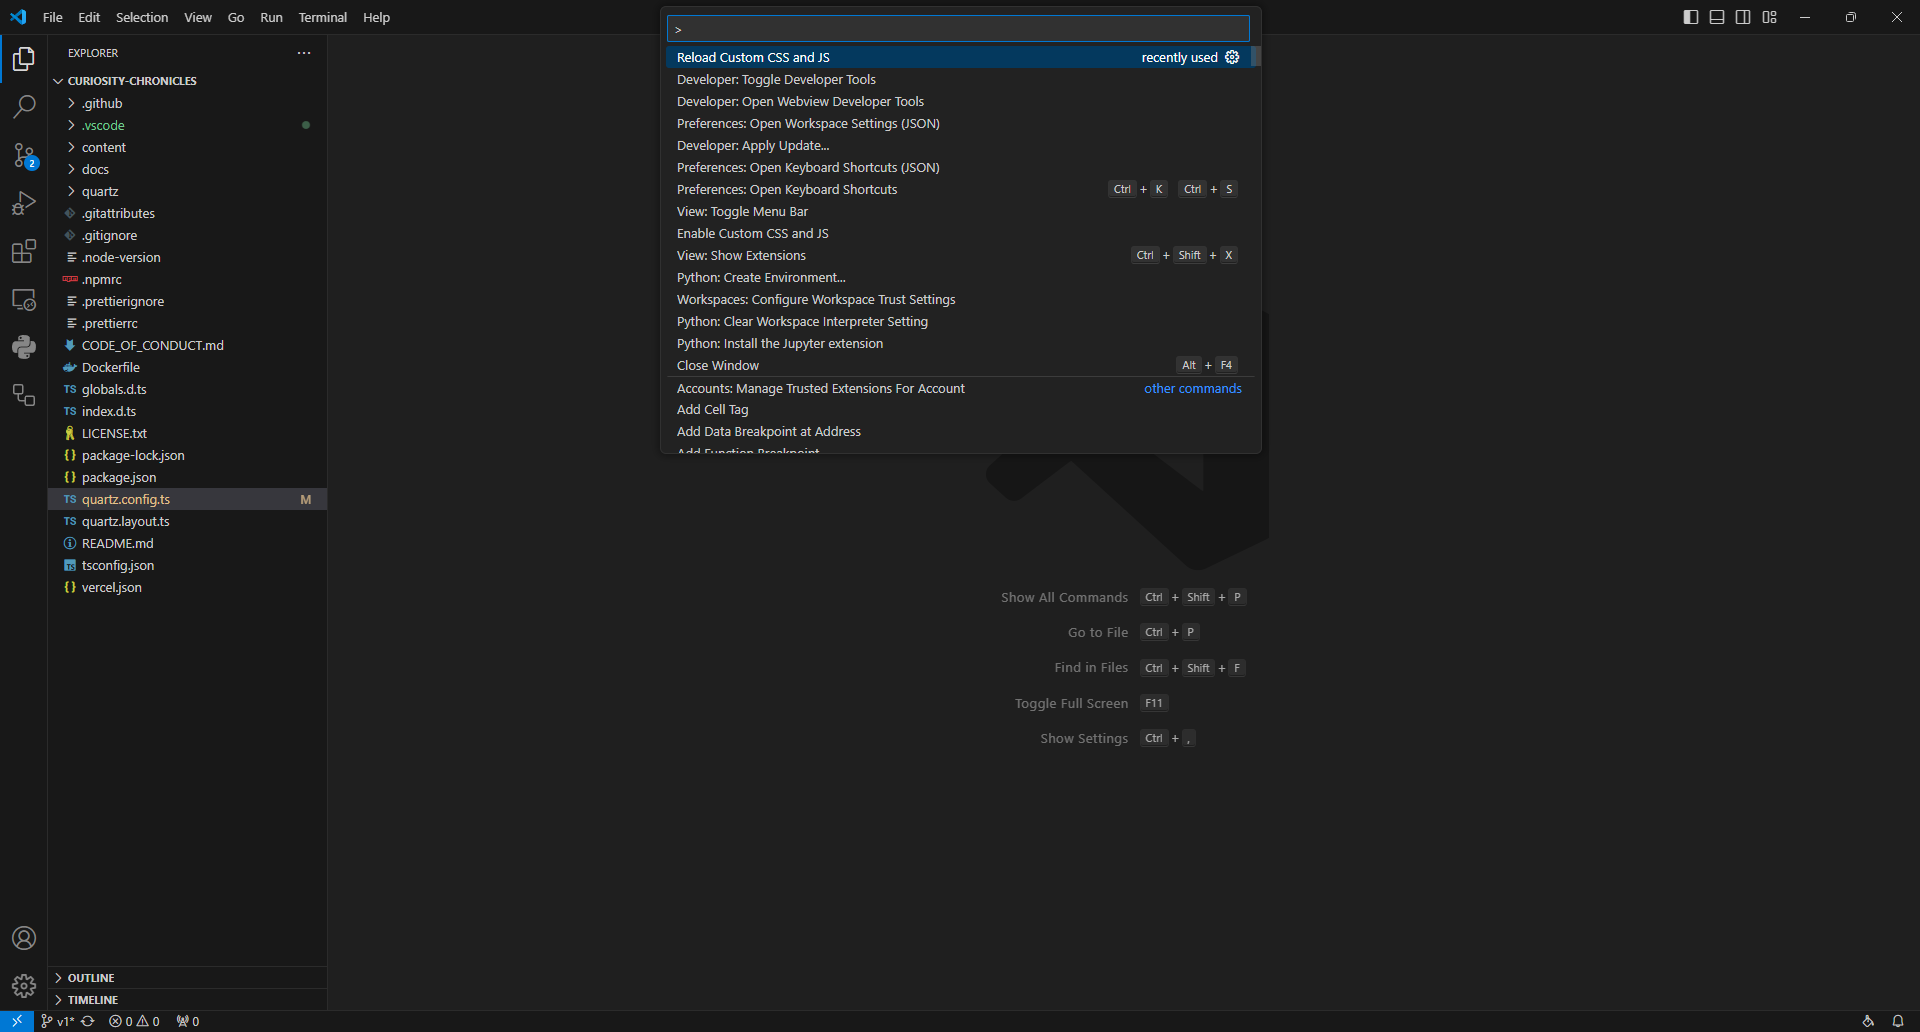Open the Go menu
The width and height of the screenshot is (1920, 1032).
(x=236, y=17)
